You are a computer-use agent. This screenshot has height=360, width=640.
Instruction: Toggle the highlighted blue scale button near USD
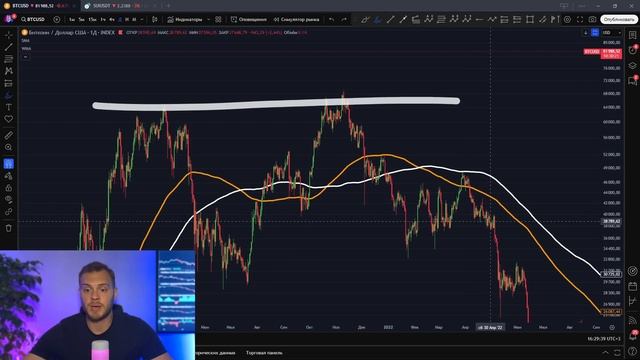(x=595, y=33)
